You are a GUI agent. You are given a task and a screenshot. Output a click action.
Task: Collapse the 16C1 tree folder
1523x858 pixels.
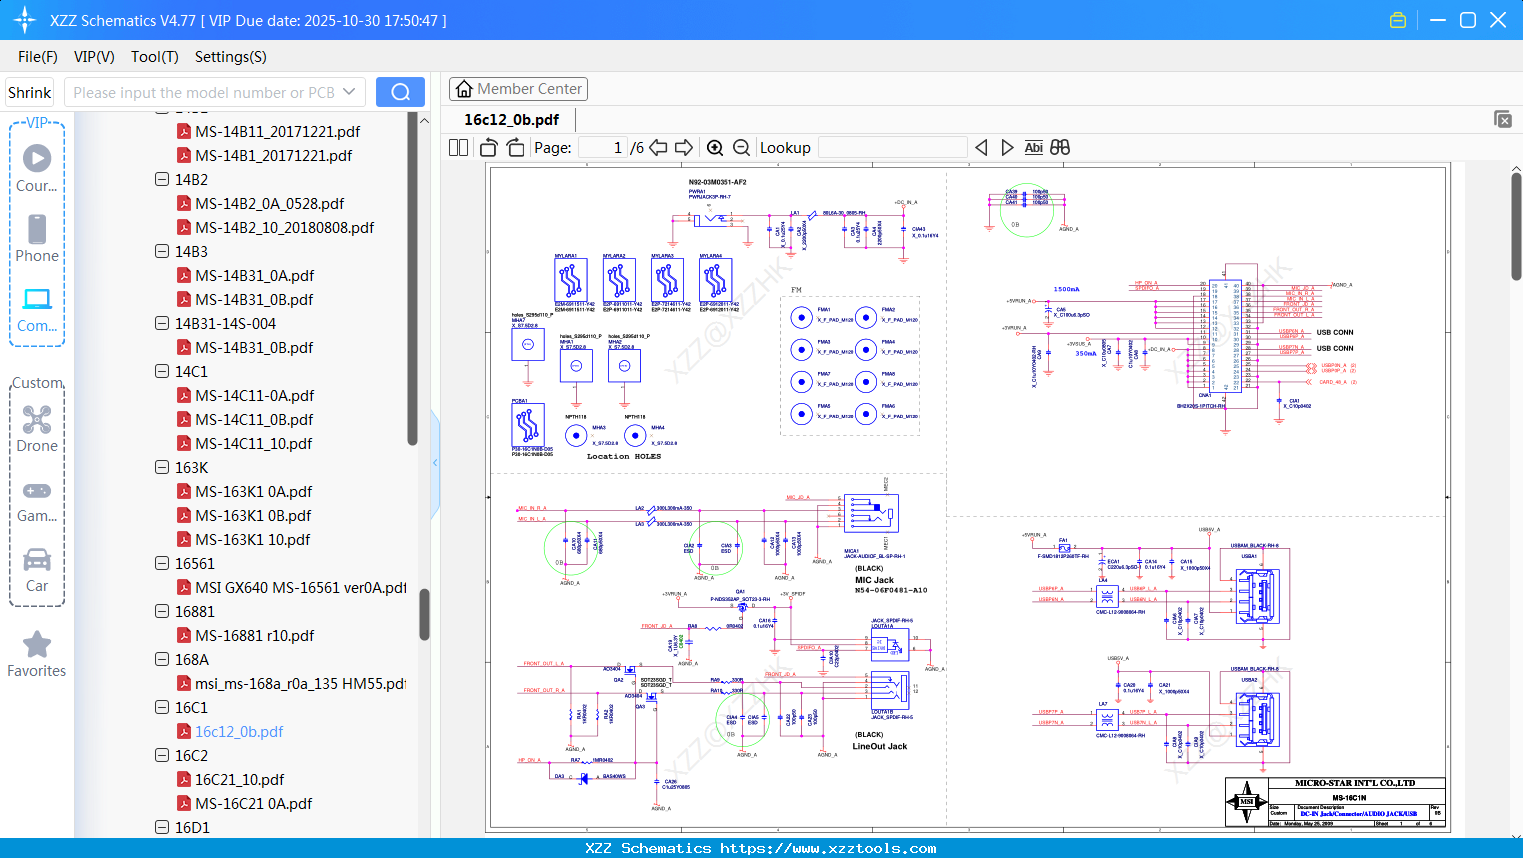[162, 708]
